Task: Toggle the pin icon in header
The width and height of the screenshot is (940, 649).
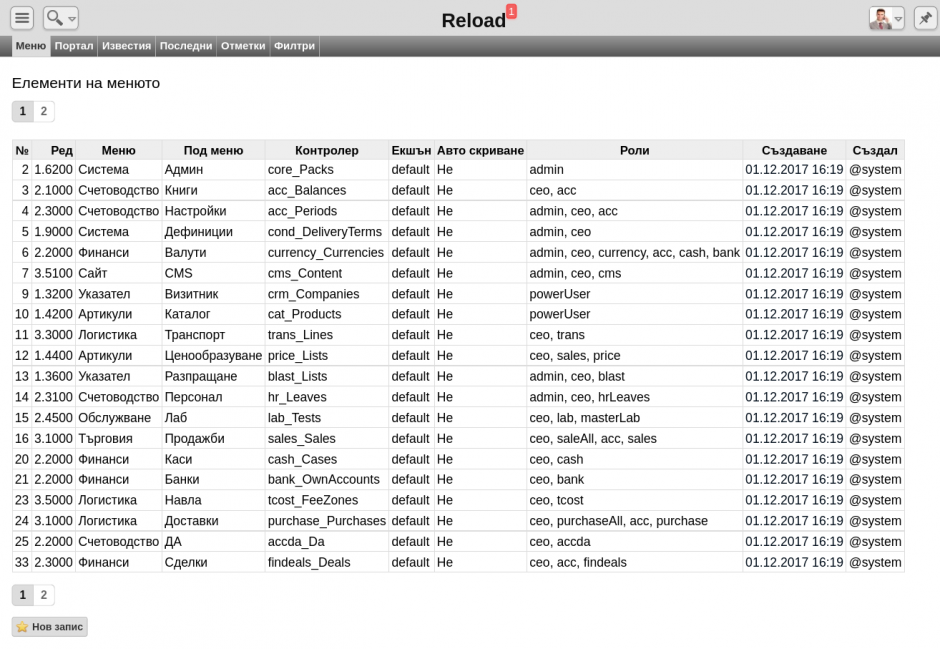Action: tap(925, 18)
